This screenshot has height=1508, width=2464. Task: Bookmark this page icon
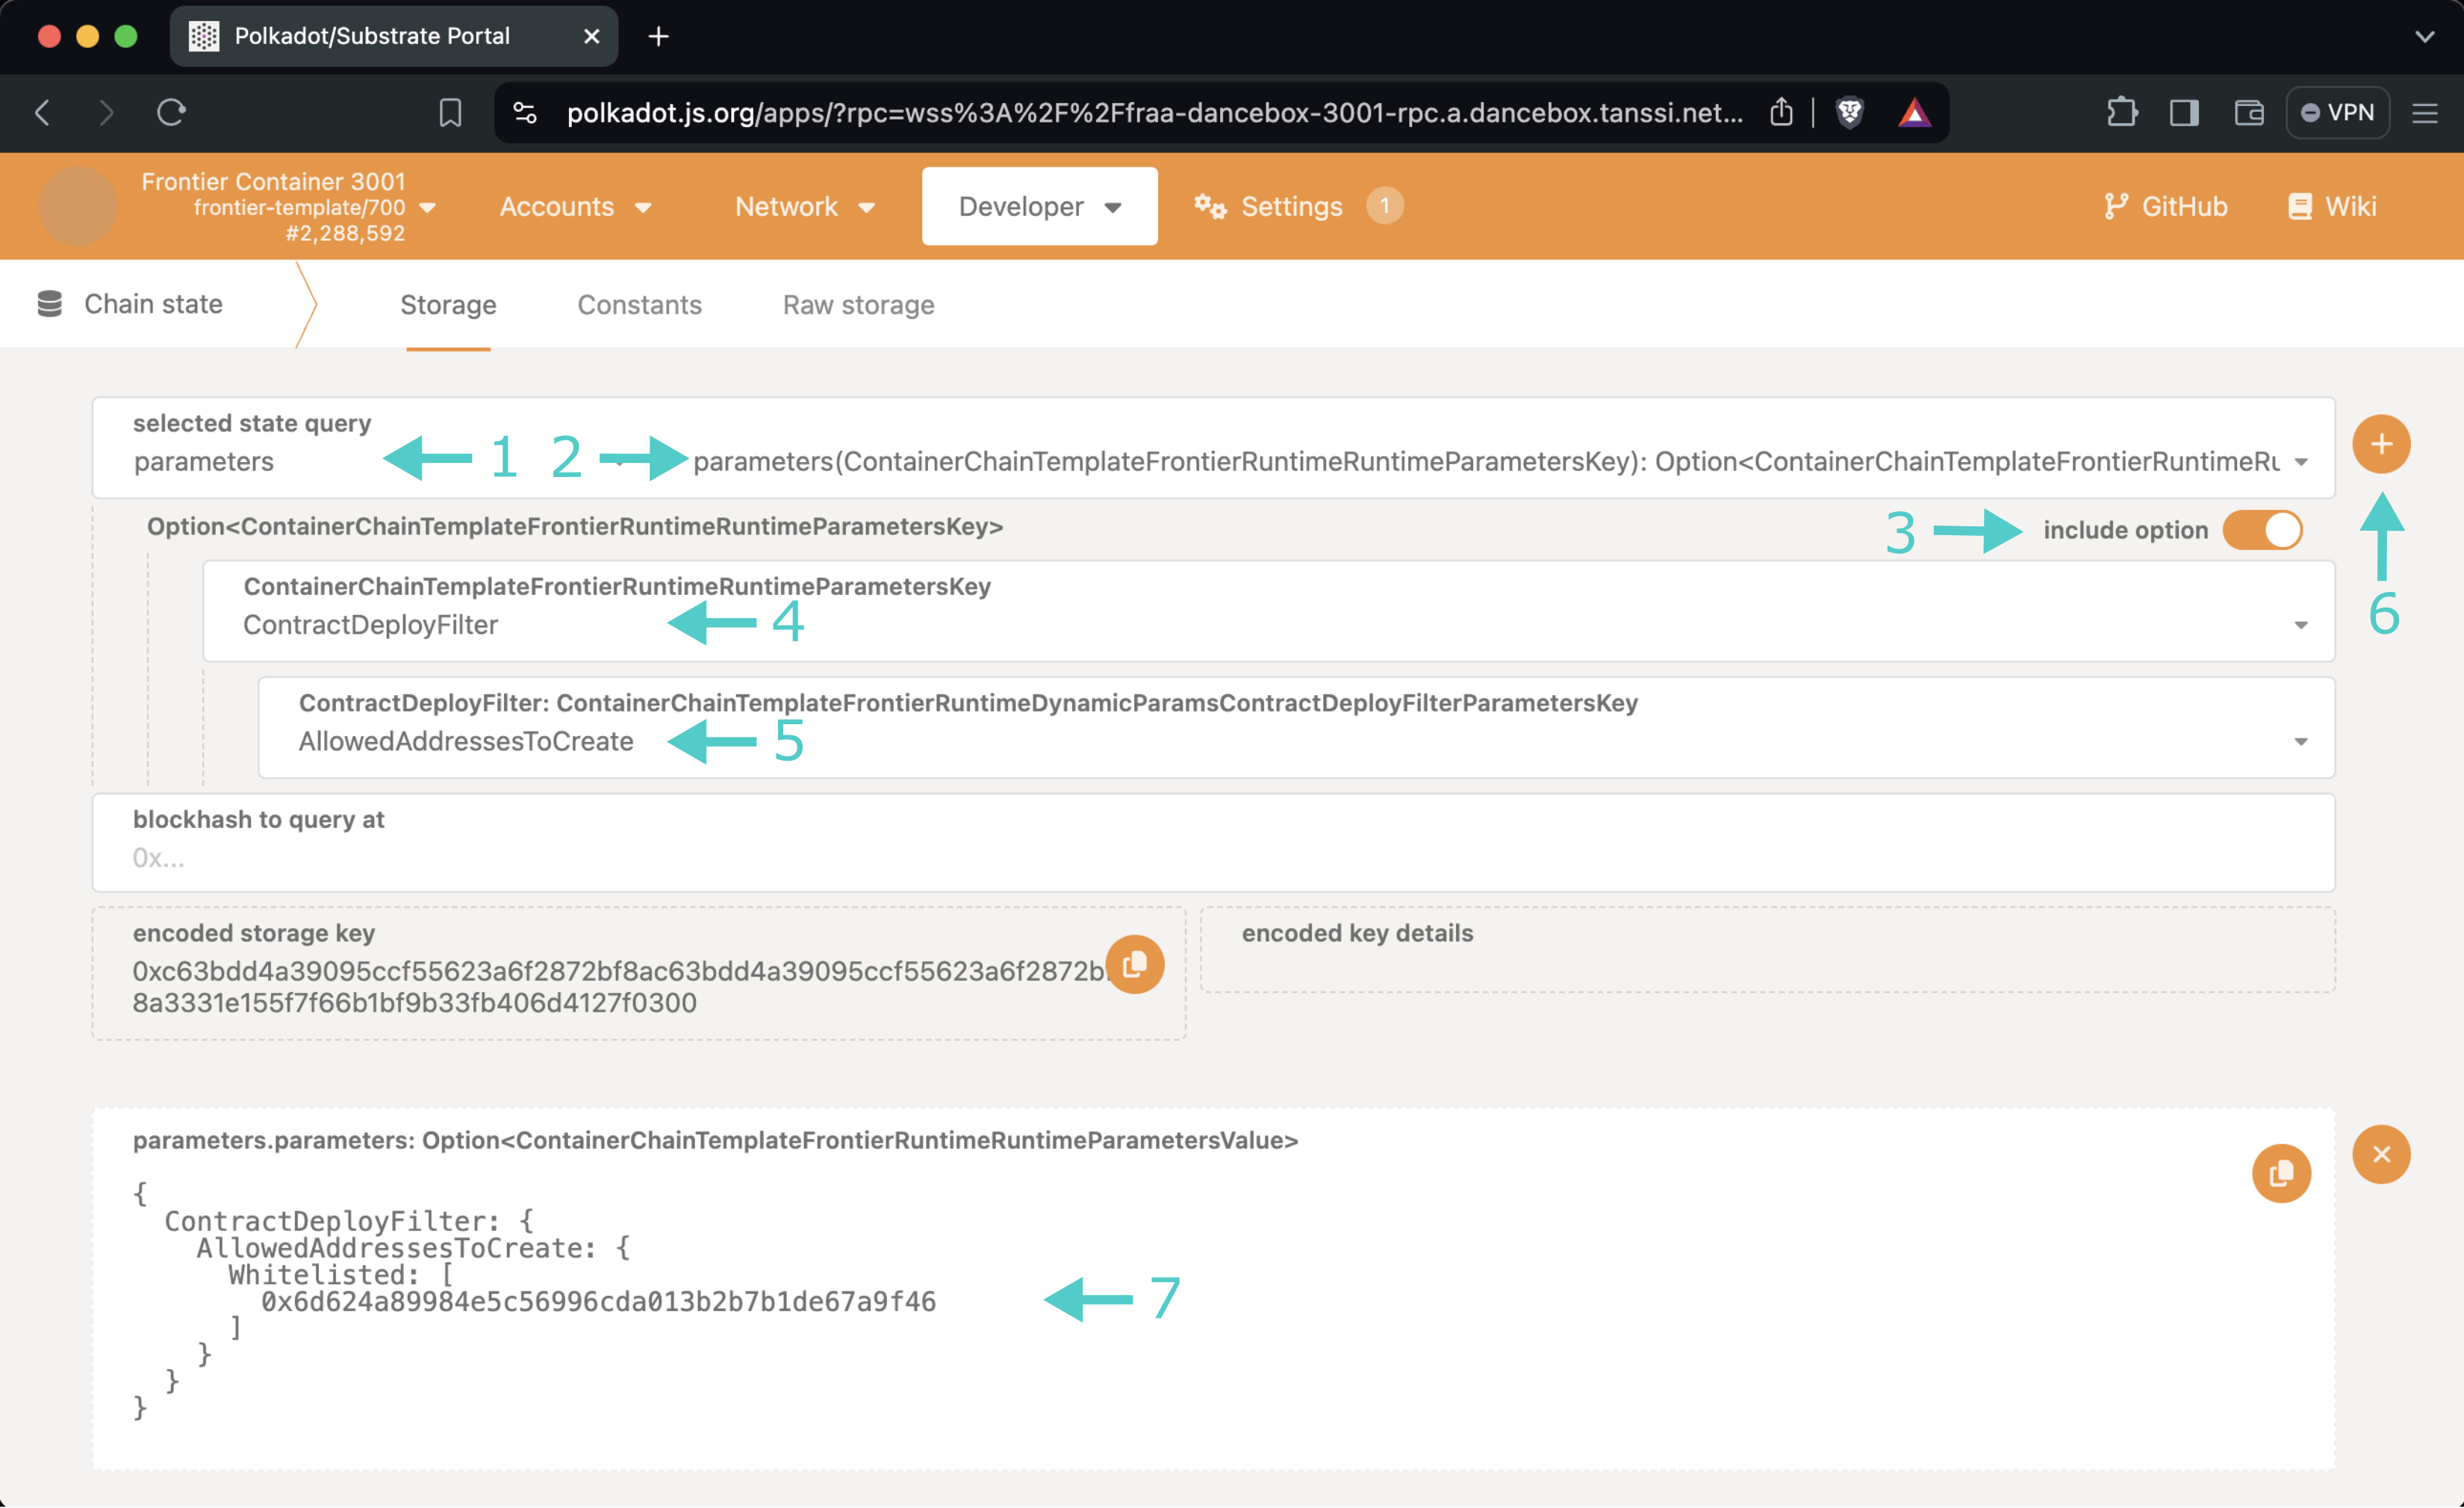point(450,112)
